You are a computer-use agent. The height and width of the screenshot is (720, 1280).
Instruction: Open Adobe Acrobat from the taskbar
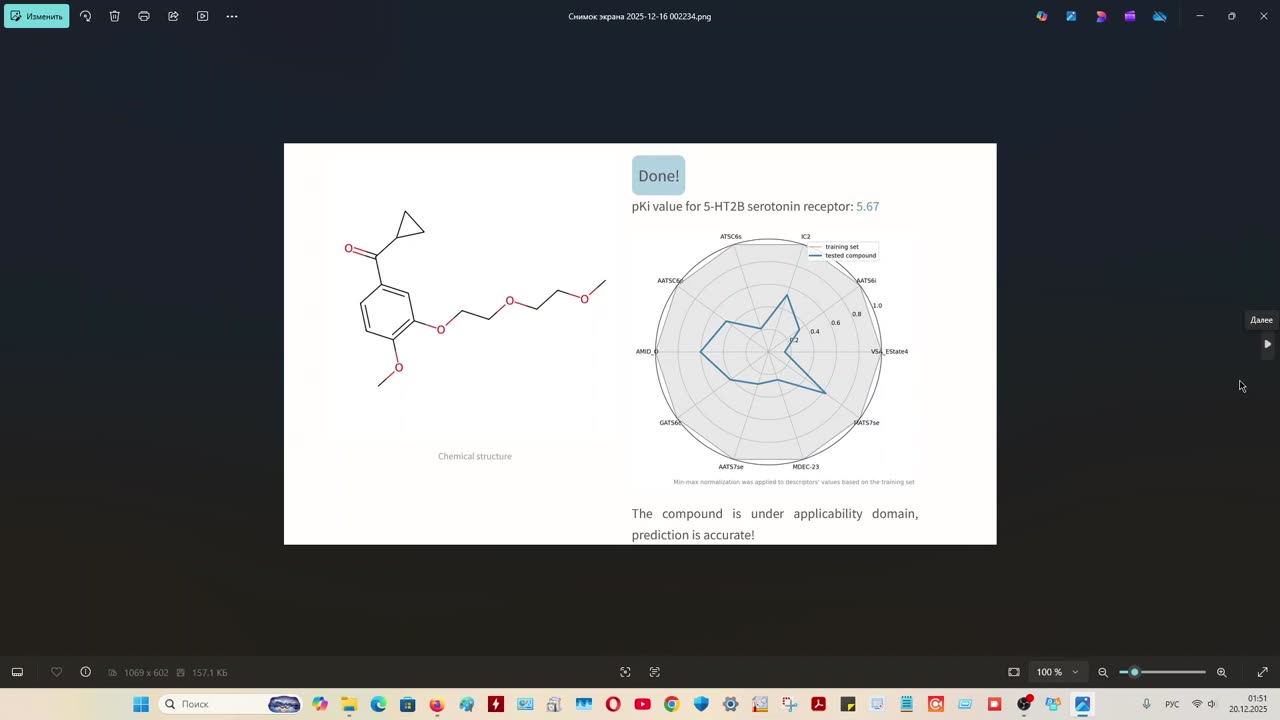point(818,704)
